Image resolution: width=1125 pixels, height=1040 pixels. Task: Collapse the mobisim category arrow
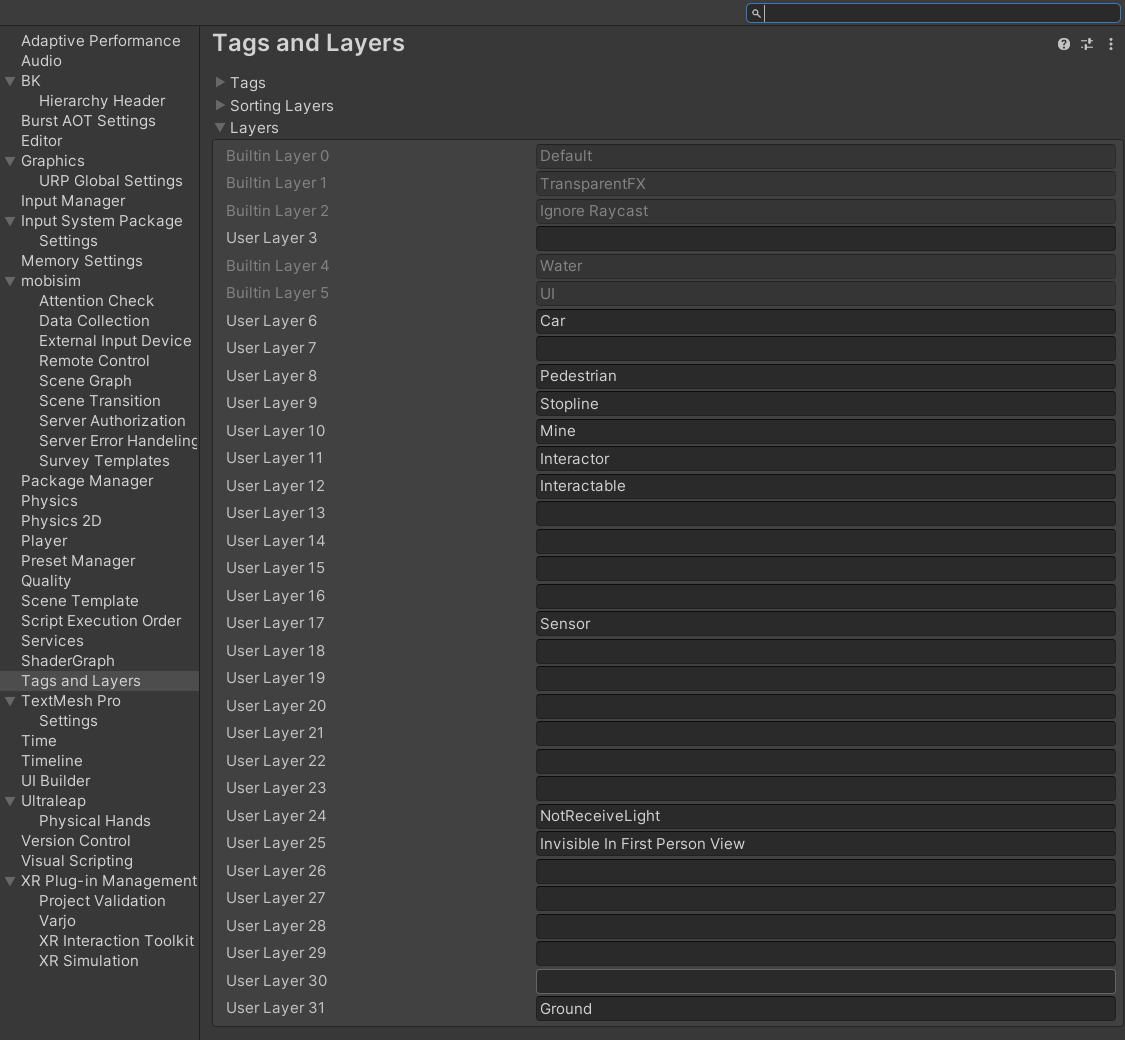[10, 281]
